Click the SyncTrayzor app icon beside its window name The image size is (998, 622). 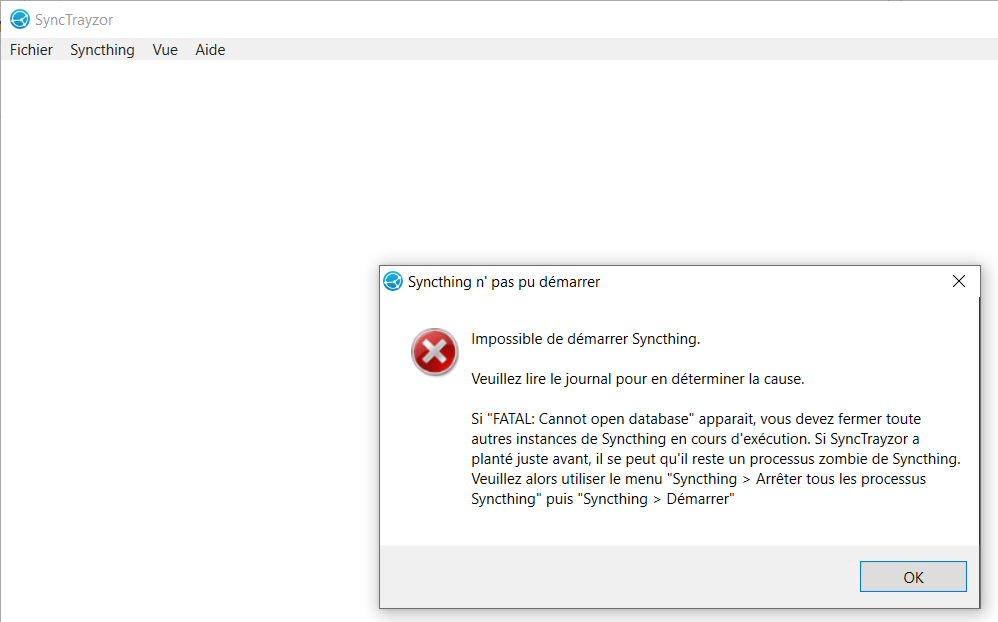click(17, 19)
